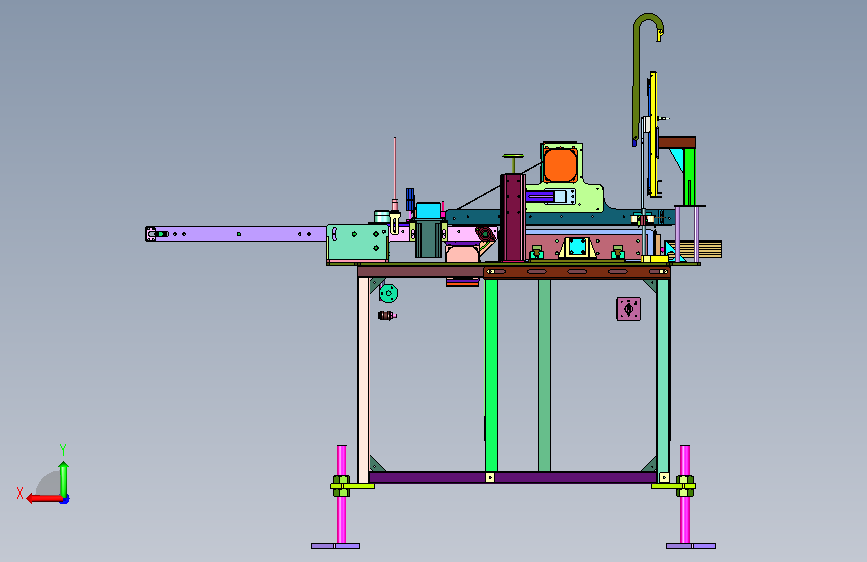
Task: Select the purple bottom crossbar of the frame
Action: coord(513,477)
